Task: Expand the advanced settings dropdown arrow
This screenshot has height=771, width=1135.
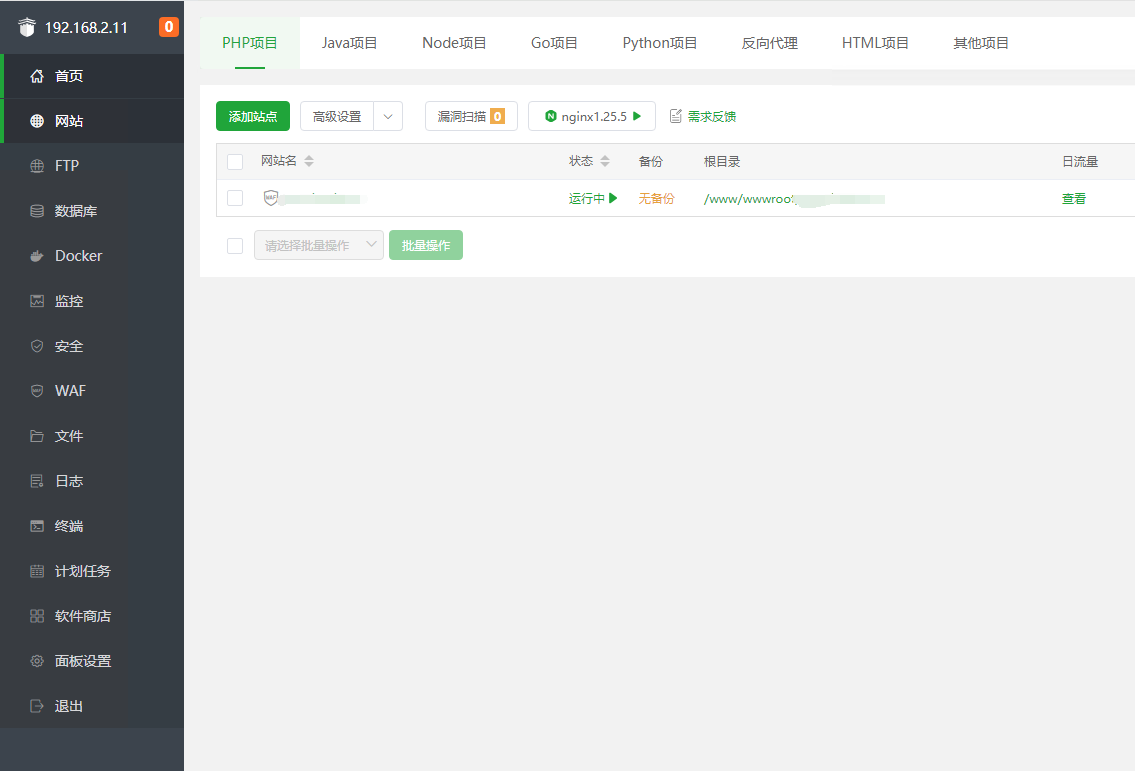Action: coord(388,116)
